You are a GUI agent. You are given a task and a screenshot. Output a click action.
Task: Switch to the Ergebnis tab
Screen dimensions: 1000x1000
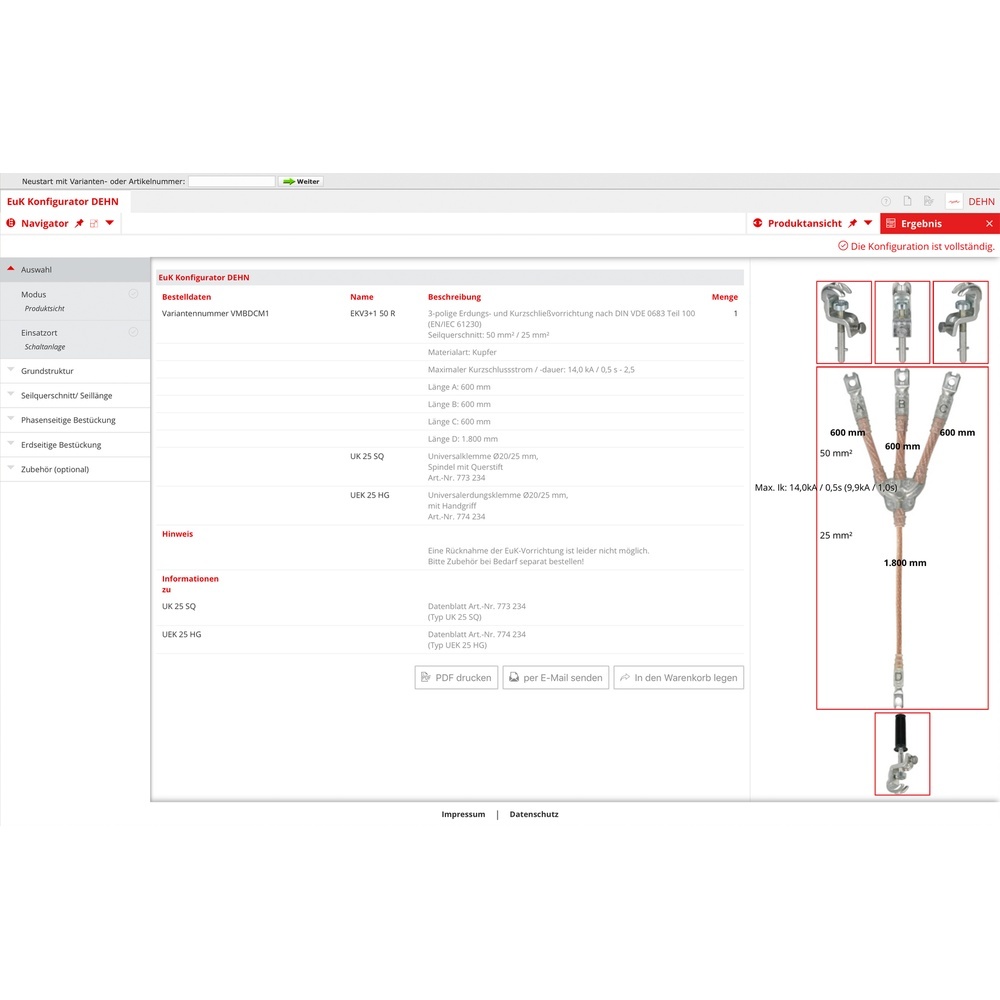pos(921,224)
